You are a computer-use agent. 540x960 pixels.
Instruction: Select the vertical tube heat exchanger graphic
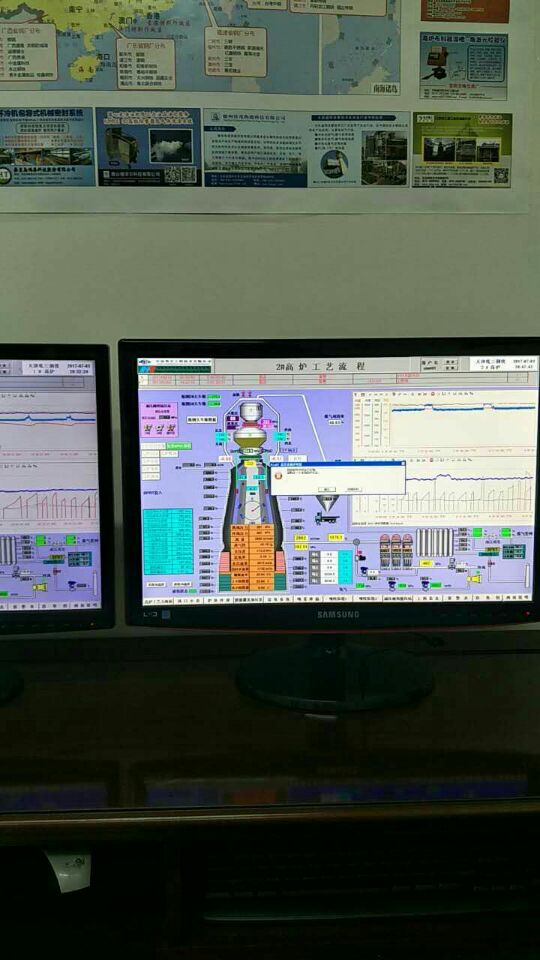tap(433, 542)
